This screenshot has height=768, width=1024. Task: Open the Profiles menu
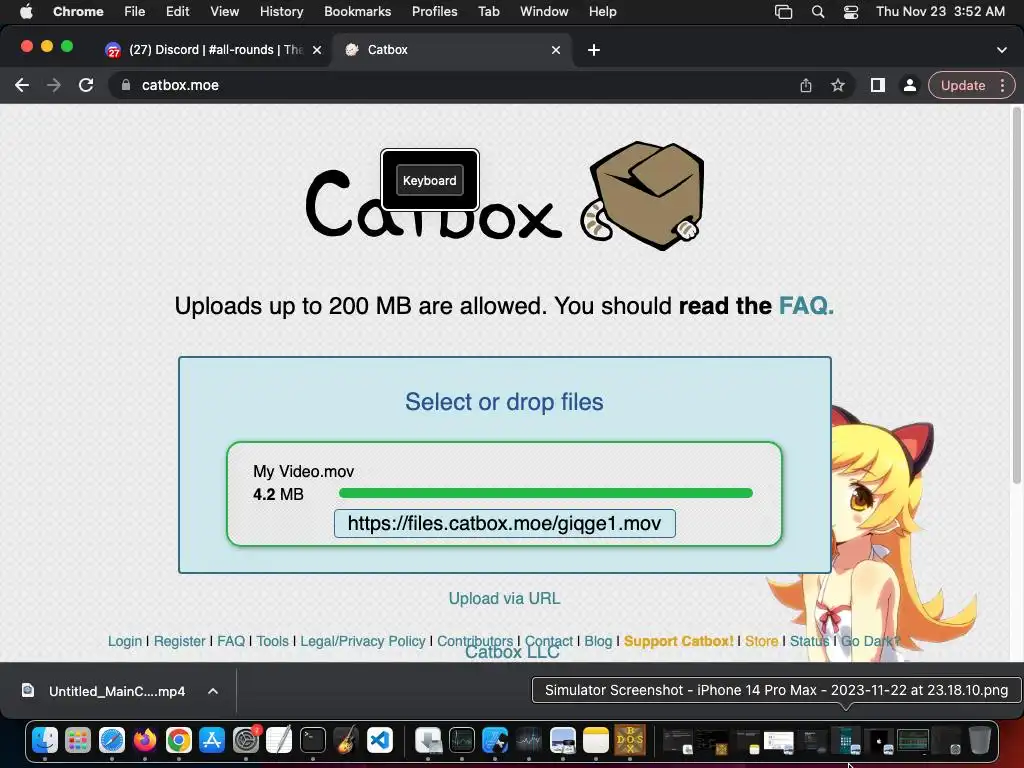[x=434, y=12]
